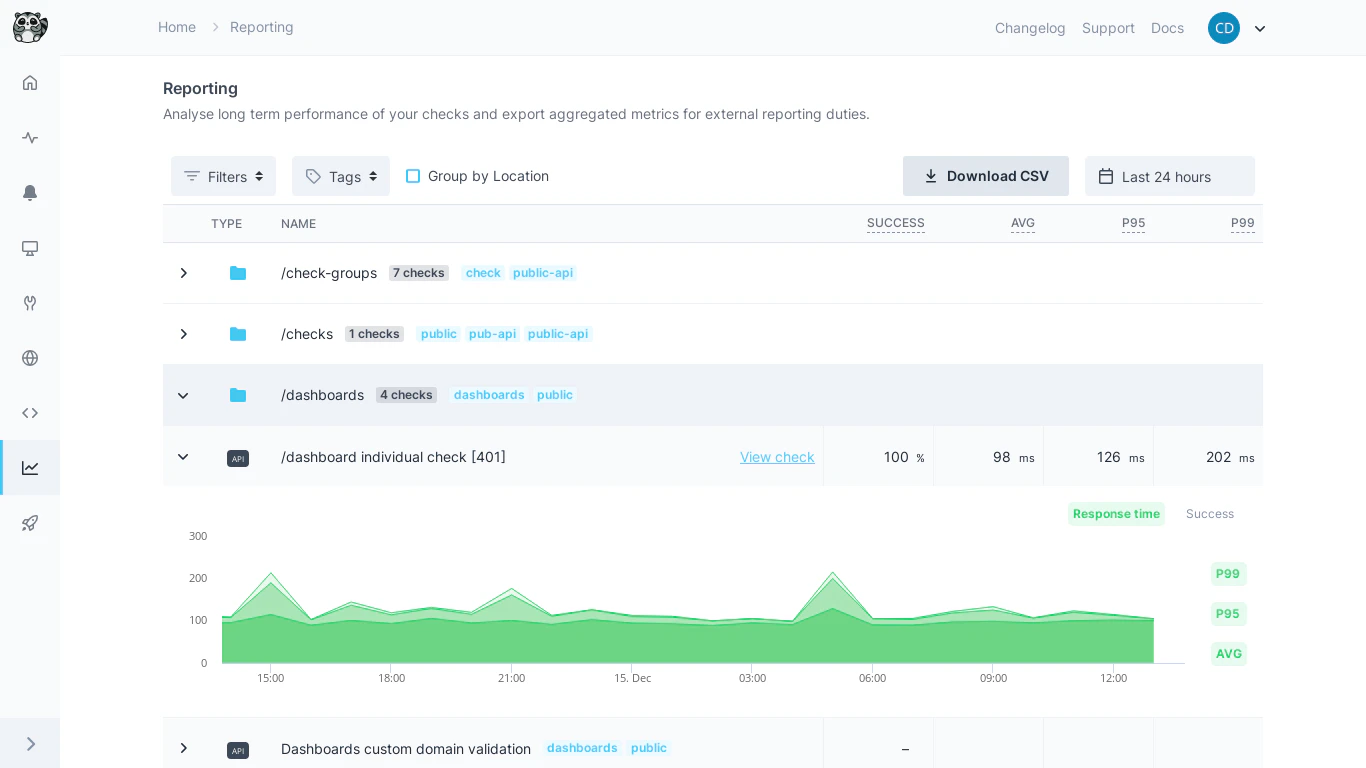The image size is (1366, 768).
Task: Select the Response time chart mode
Action: 1116,513
